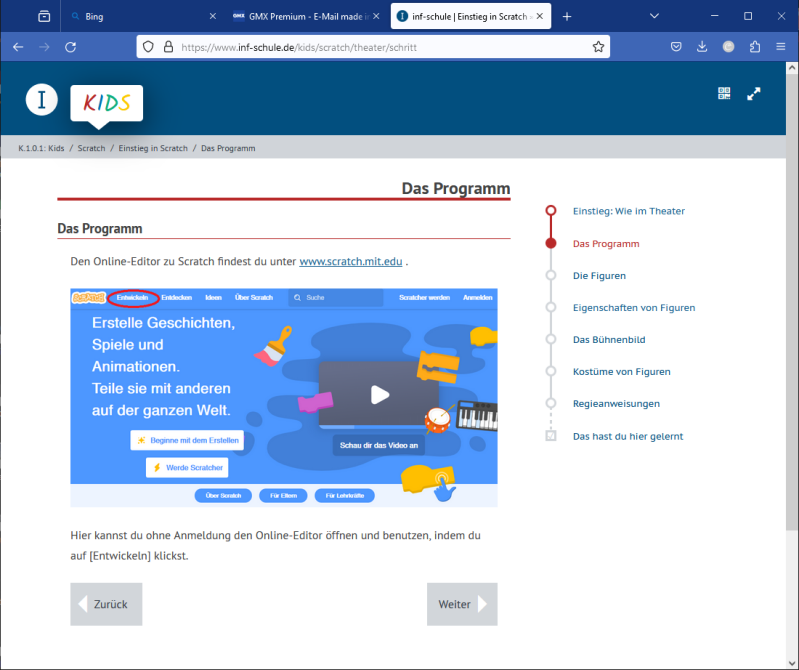
Task: Switch to the GMX Premium tab
Action: pos(306,16)
